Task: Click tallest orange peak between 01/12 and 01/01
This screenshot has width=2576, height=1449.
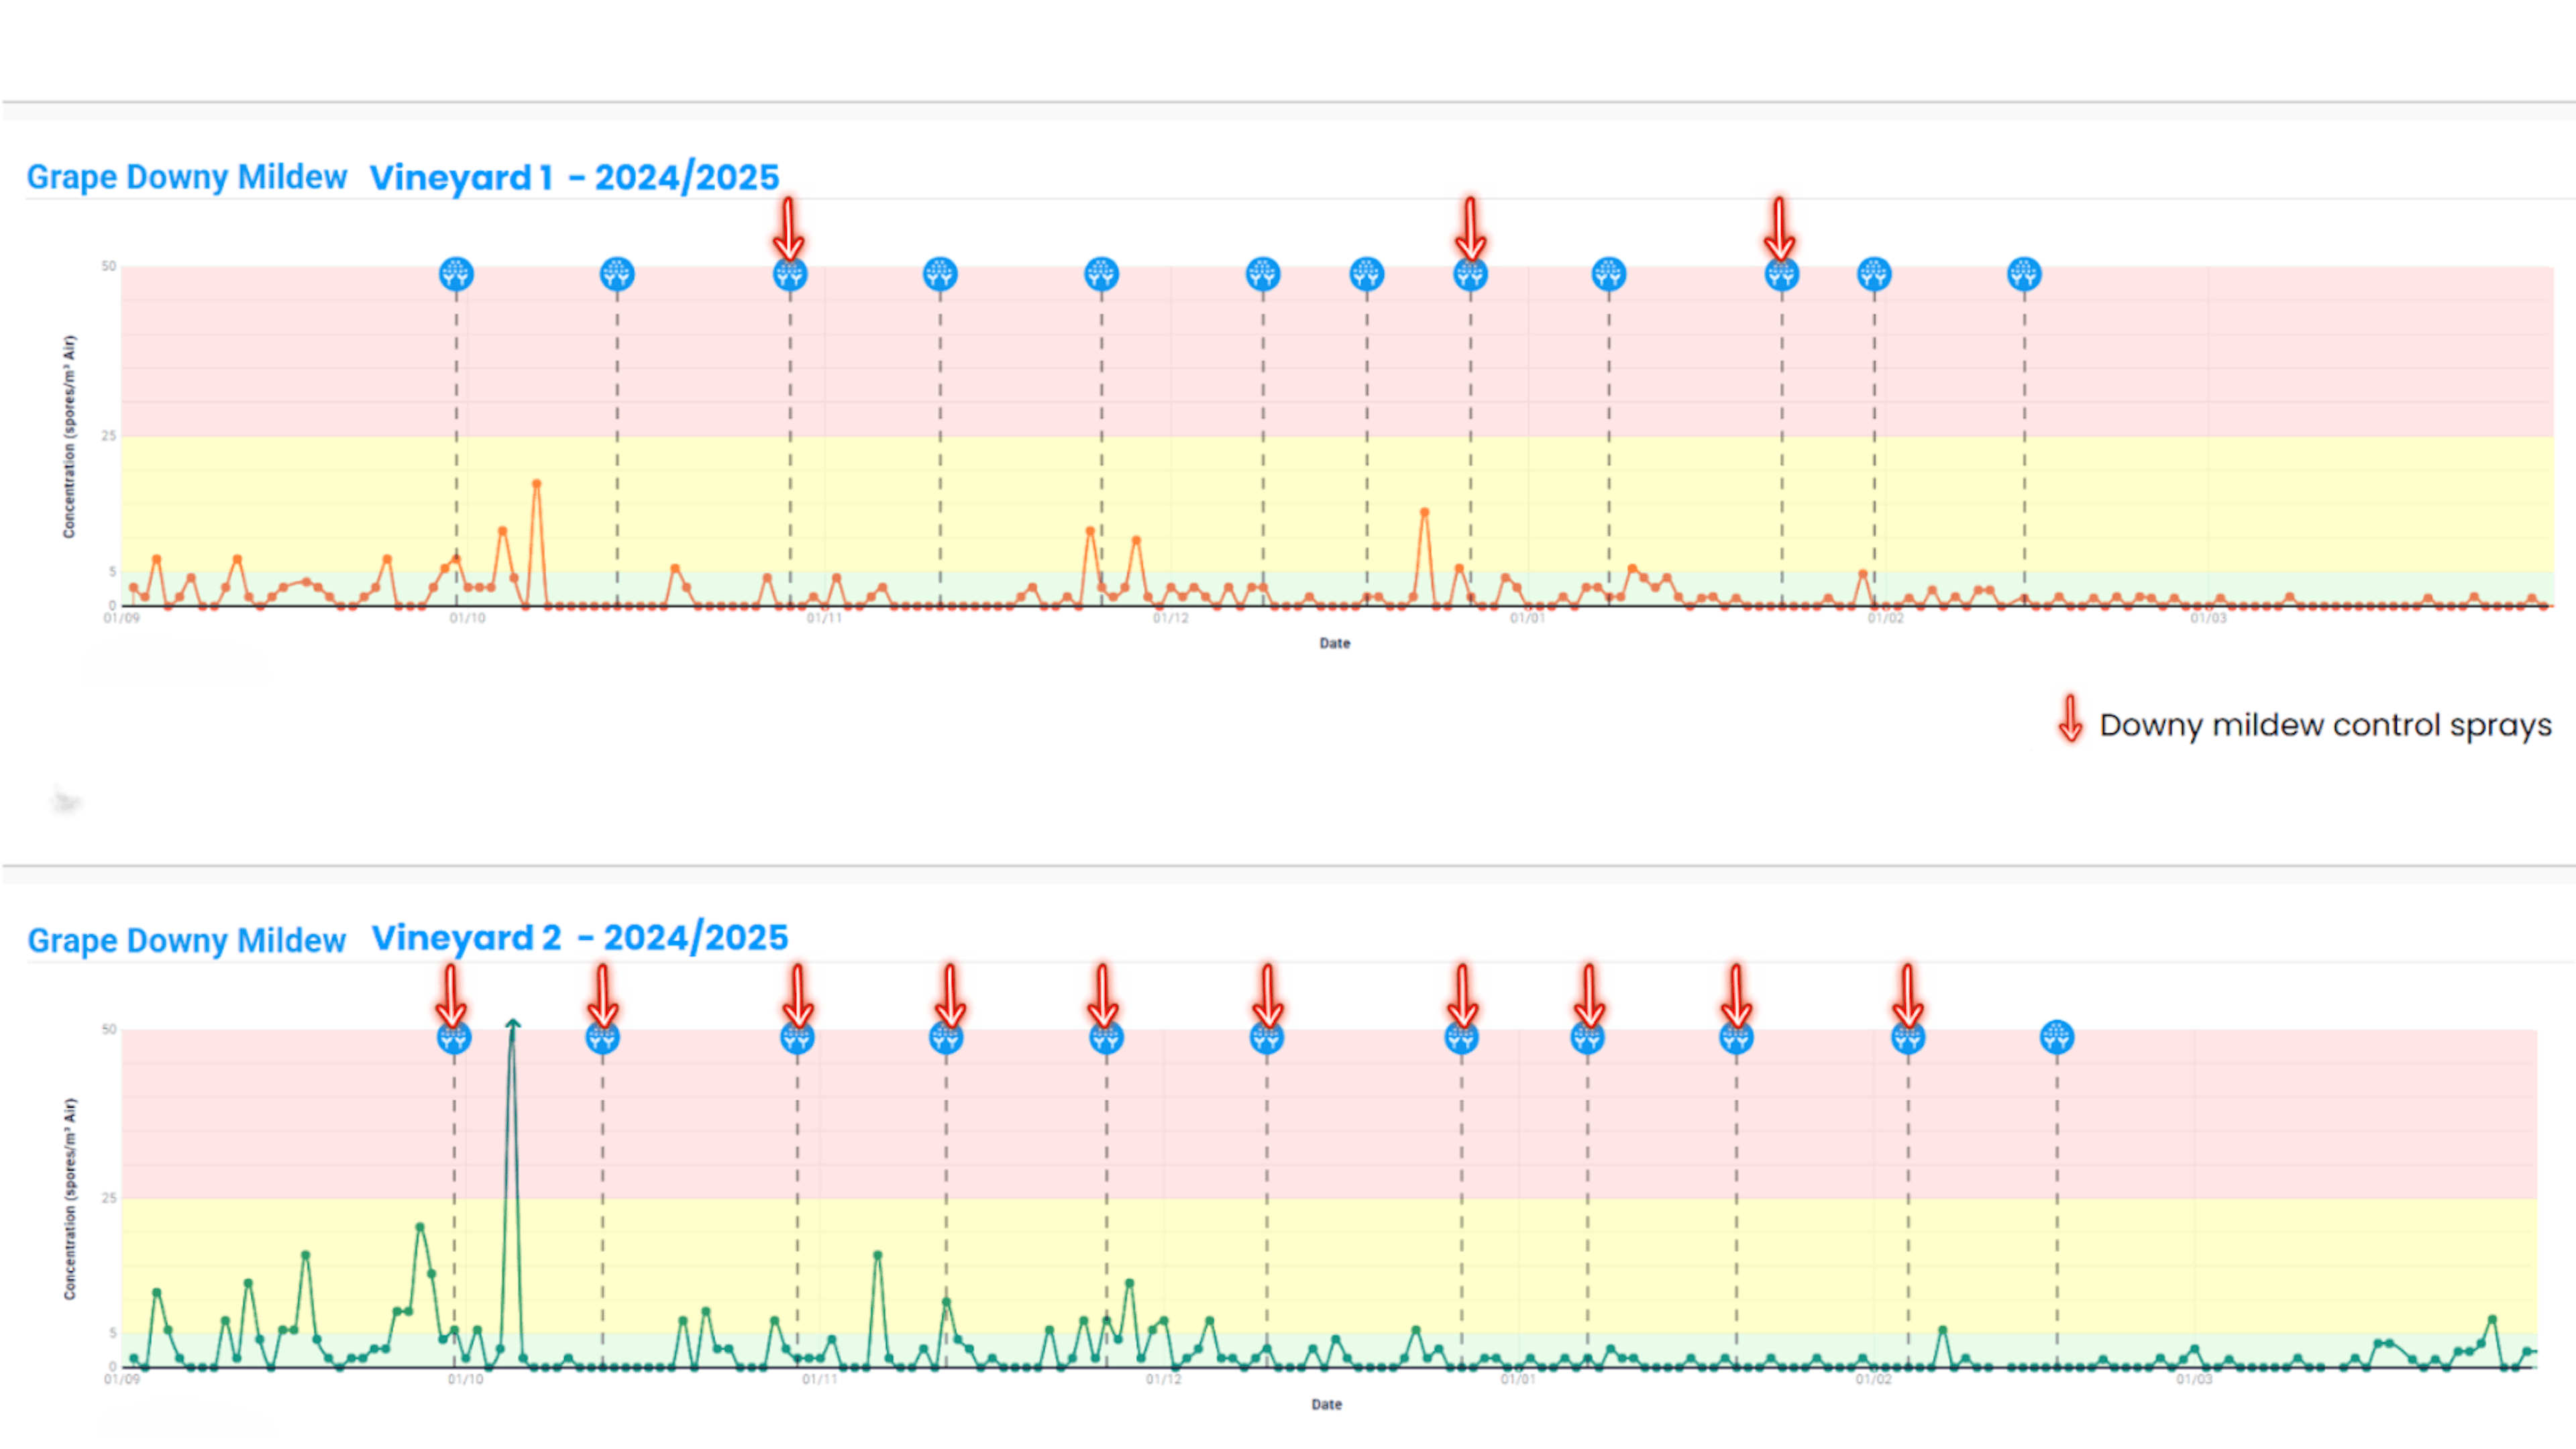Action: pos(1424,512)
